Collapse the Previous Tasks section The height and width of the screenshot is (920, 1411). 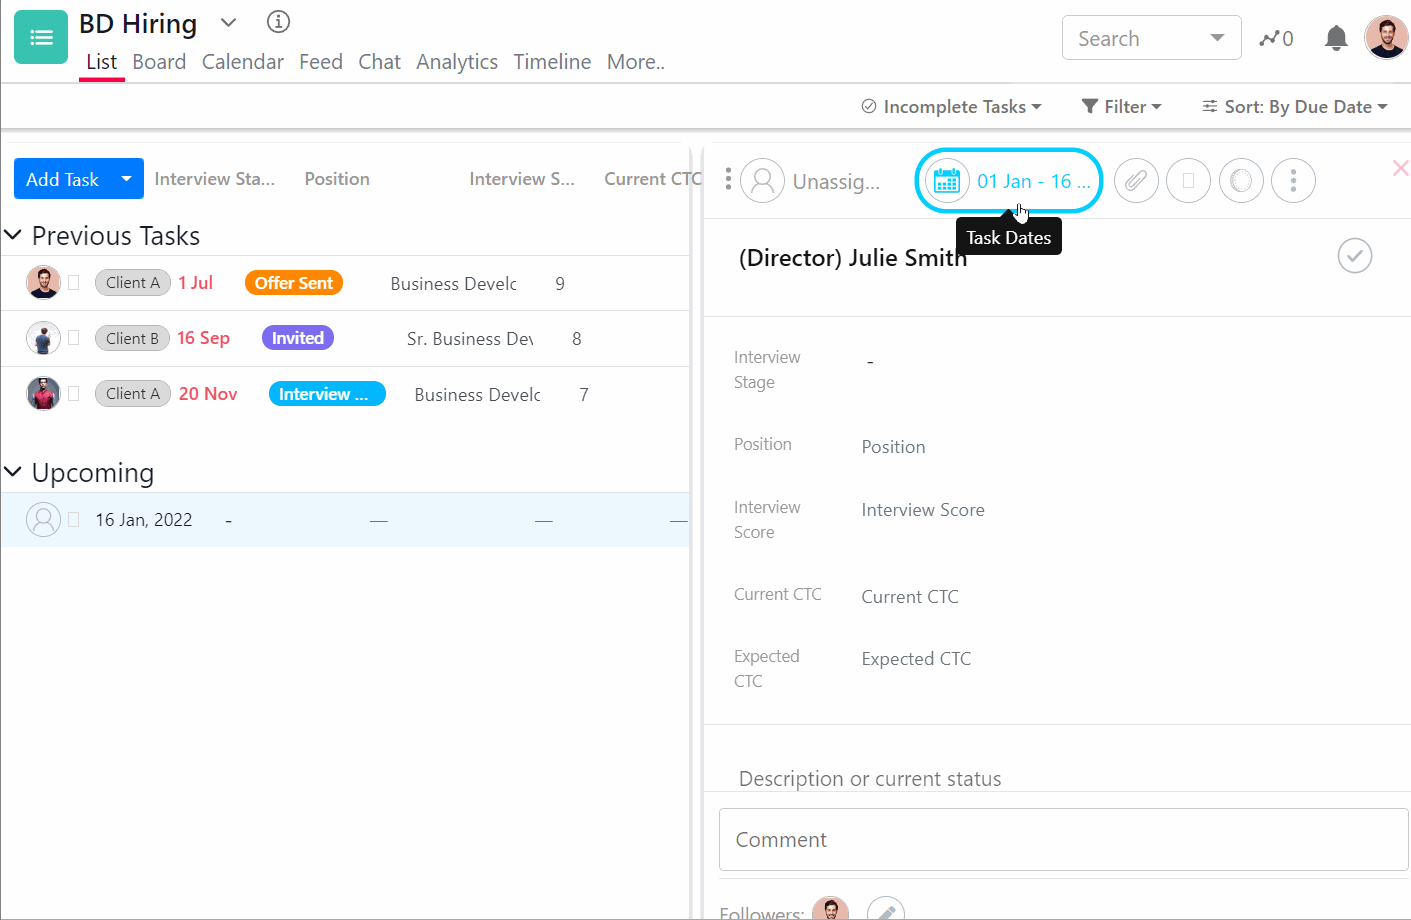click(14, 235)
